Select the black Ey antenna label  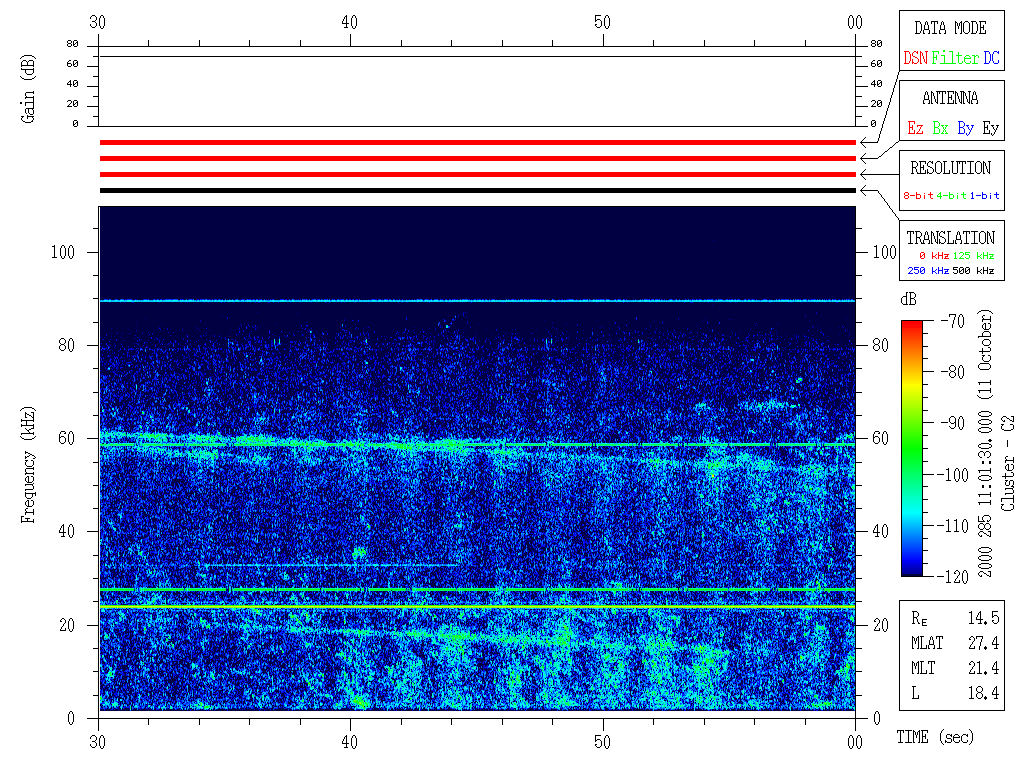(x=990, y=128)
